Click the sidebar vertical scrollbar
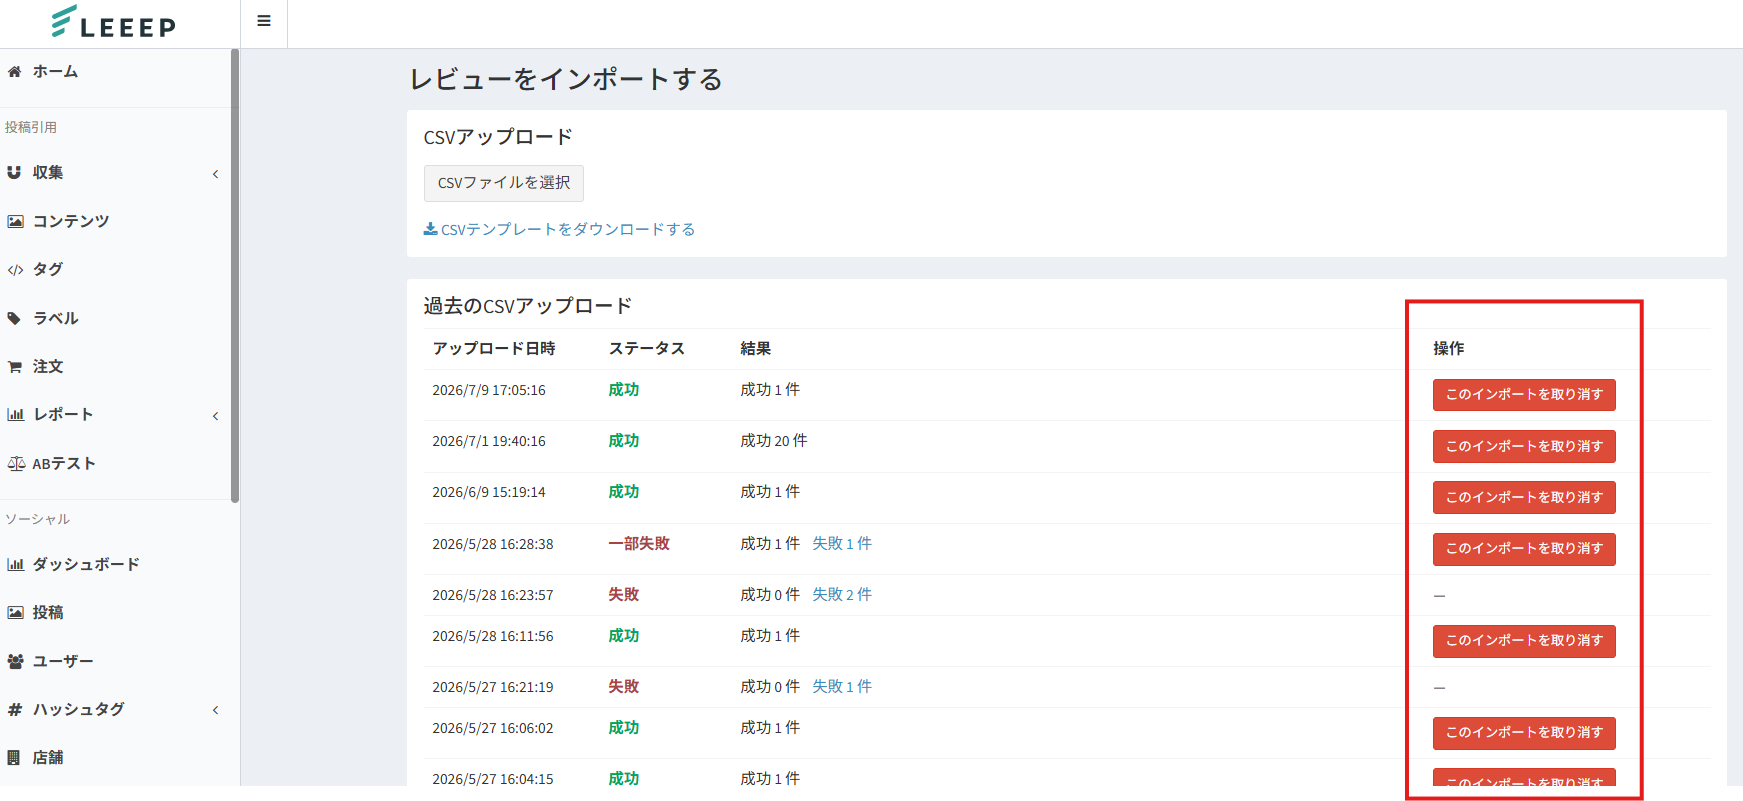 tap(235, 276)
